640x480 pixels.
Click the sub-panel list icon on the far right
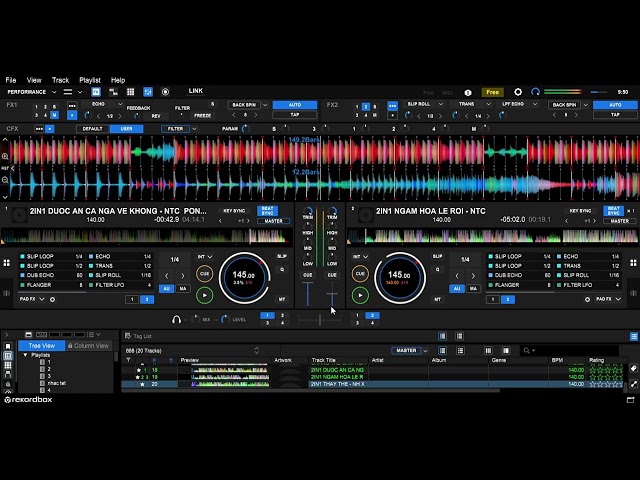[634, 336]
